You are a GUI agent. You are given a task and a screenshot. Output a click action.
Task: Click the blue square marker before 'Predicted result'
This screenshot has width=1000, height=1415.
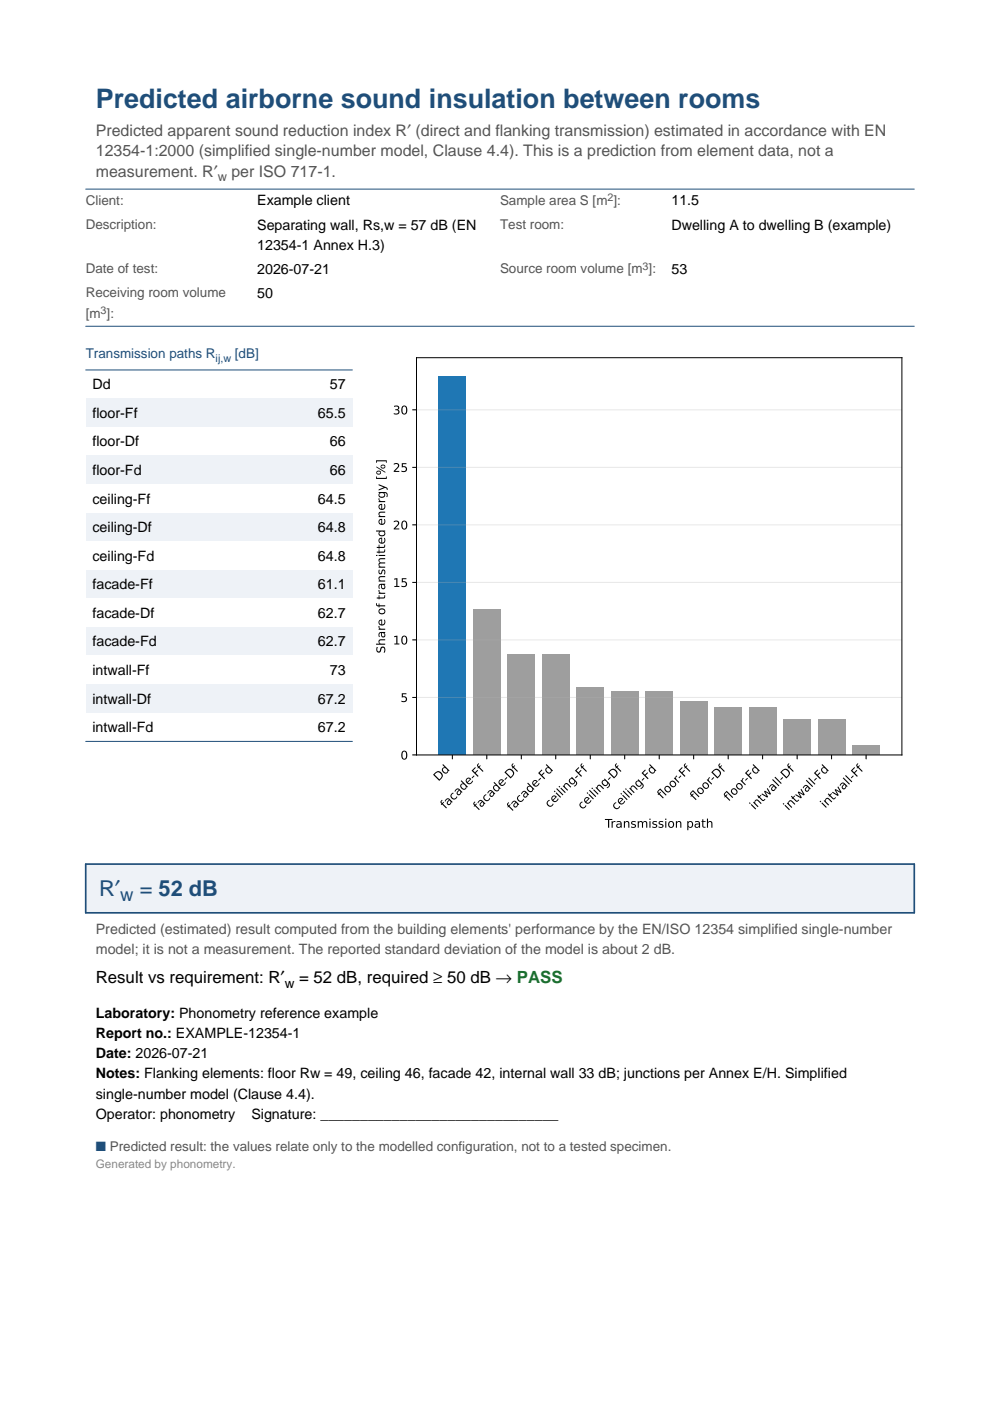[x=101, y=1146]
